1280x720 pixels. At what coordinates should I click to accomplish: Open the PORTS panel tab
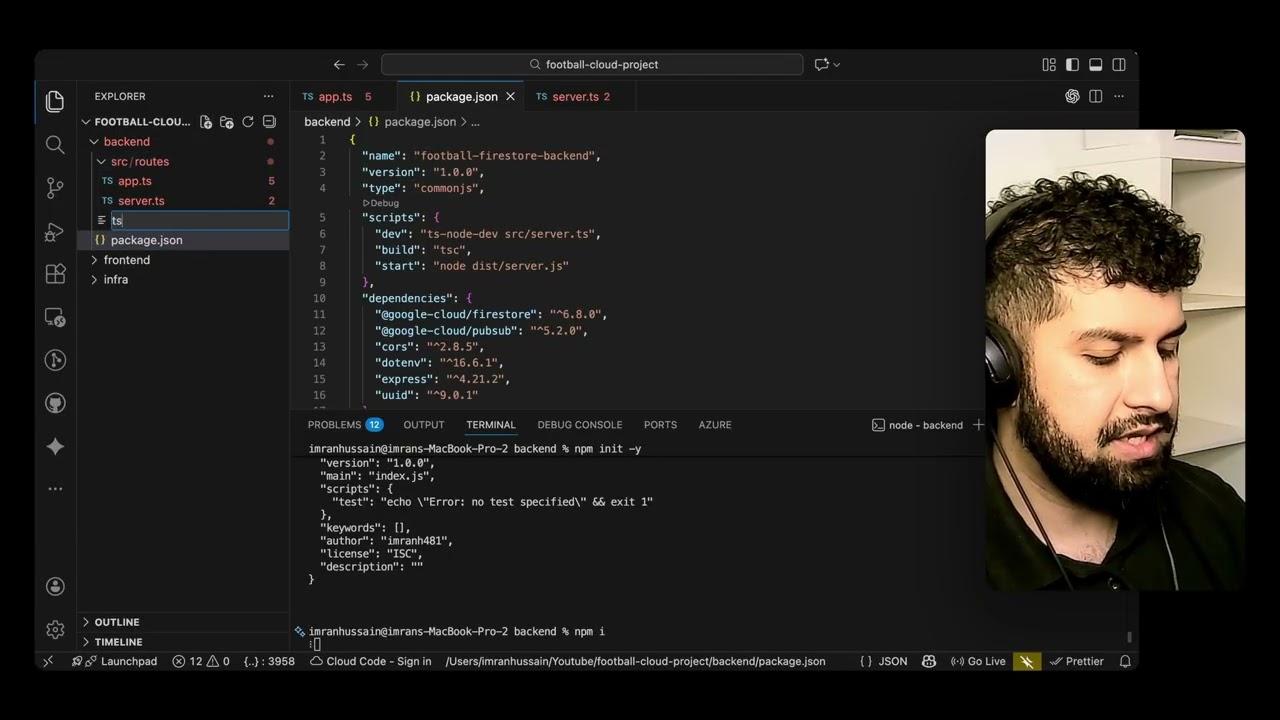[x=660, y=425]
